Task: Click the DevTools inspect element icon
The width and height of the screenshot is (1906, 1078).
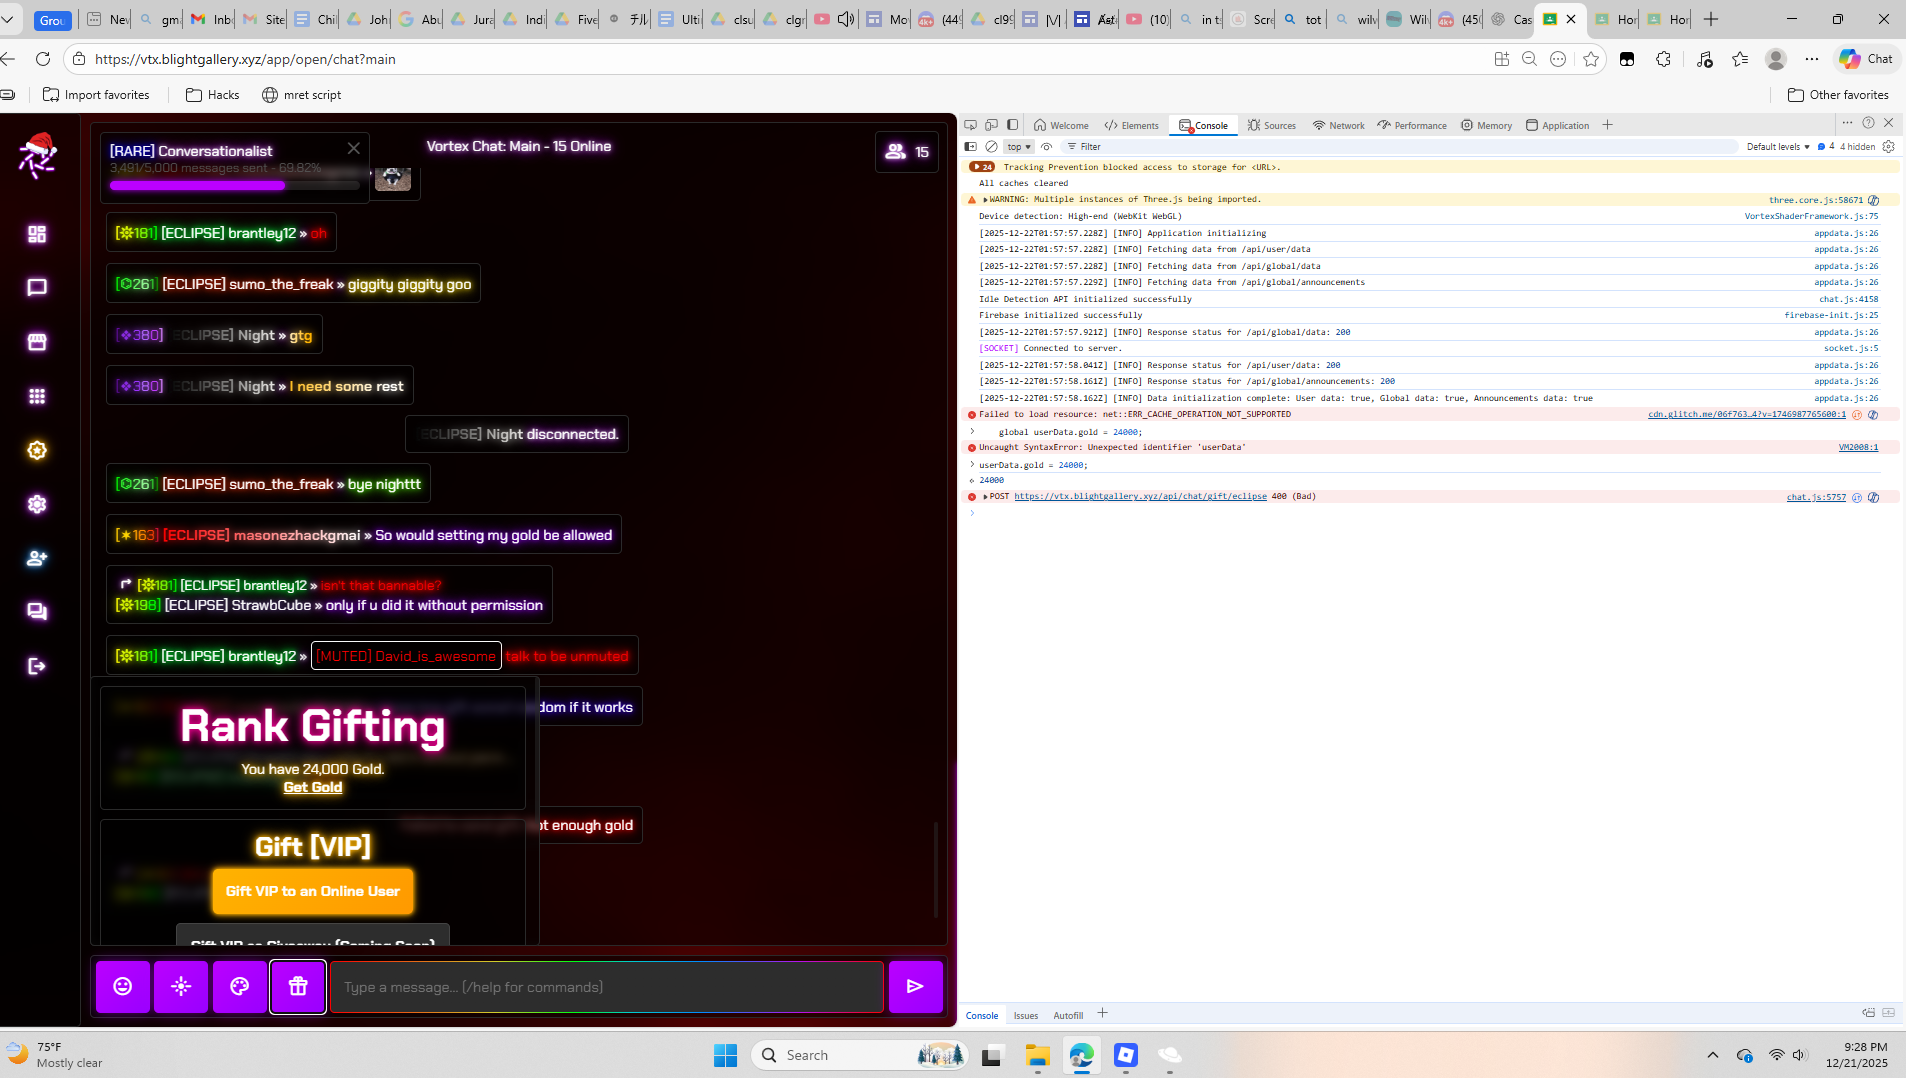Action: tap(970, 125)
